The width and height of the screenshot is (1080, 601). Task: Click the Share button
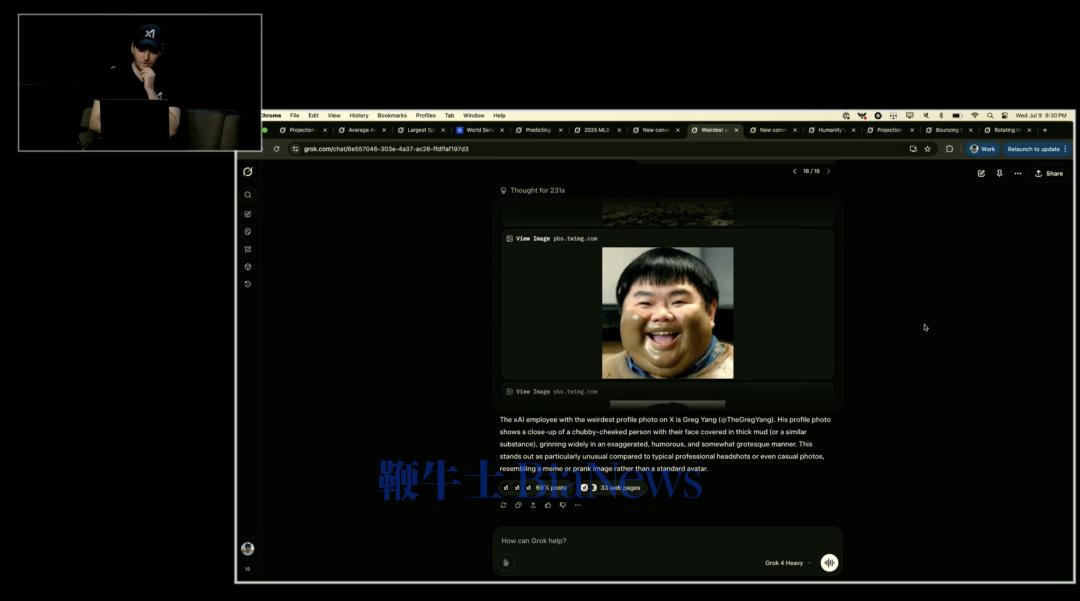pos(1049,173)
